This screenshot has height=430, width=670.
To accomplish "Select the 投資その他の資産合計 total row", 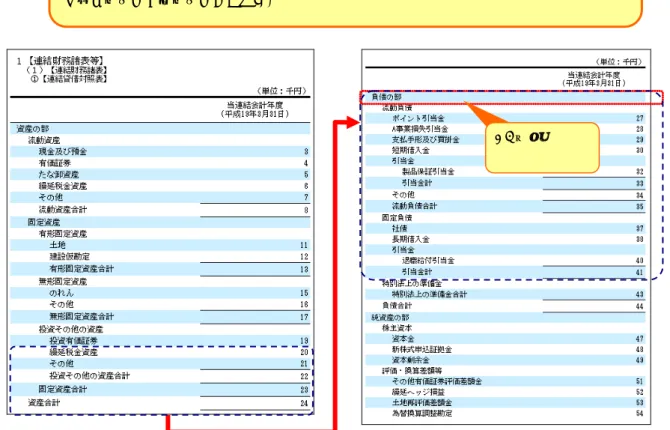I will tap(160, 376).
